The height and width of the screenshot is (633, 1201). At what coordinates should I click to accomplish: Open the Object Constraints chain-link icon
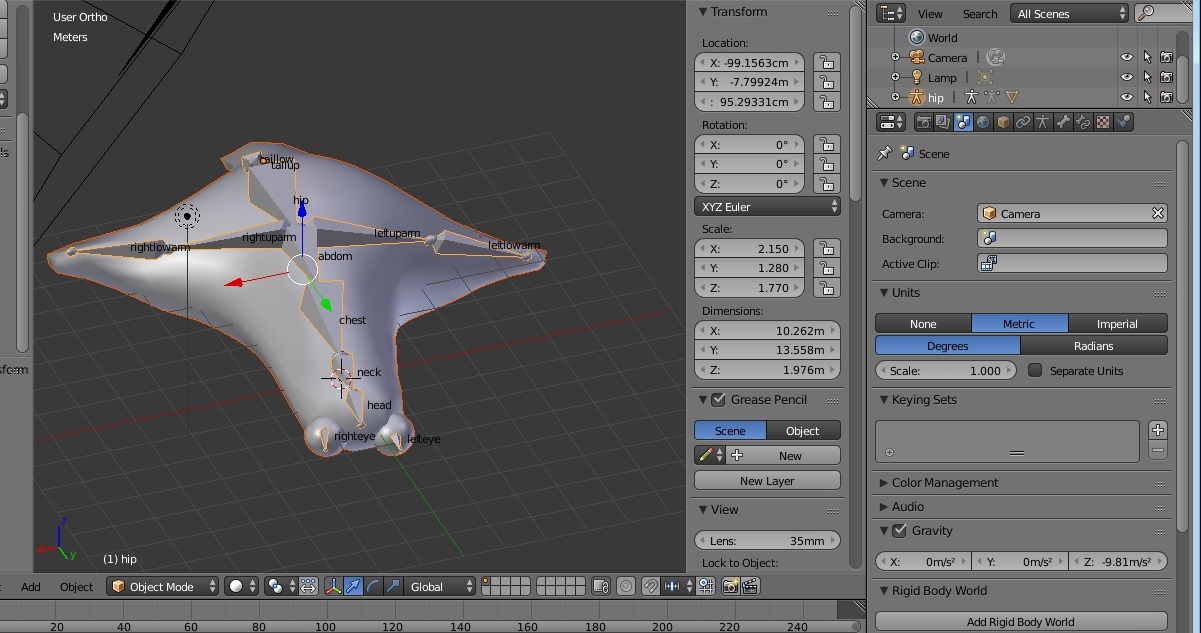click(x=1023, y=122)
